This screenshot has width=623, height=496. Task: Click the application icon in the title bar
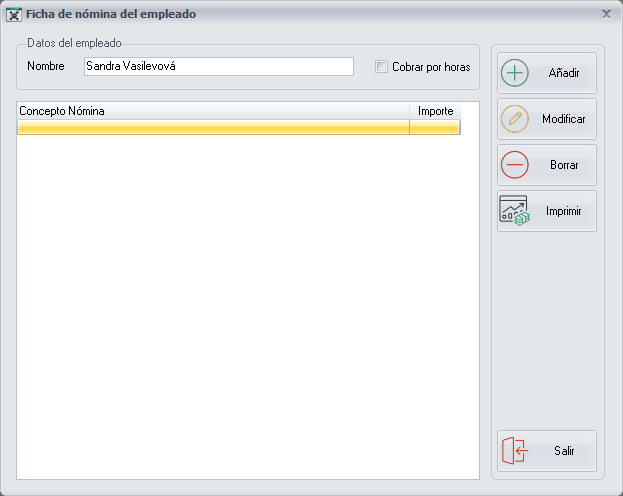pyautogui.click(x=15, y=15)
